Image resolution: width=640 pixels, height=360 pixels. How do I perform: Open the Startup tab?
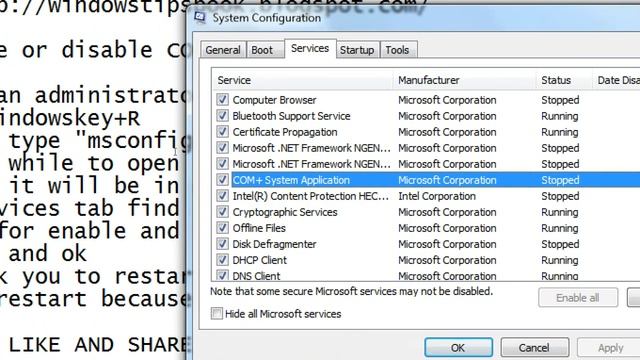pos(357,50)
